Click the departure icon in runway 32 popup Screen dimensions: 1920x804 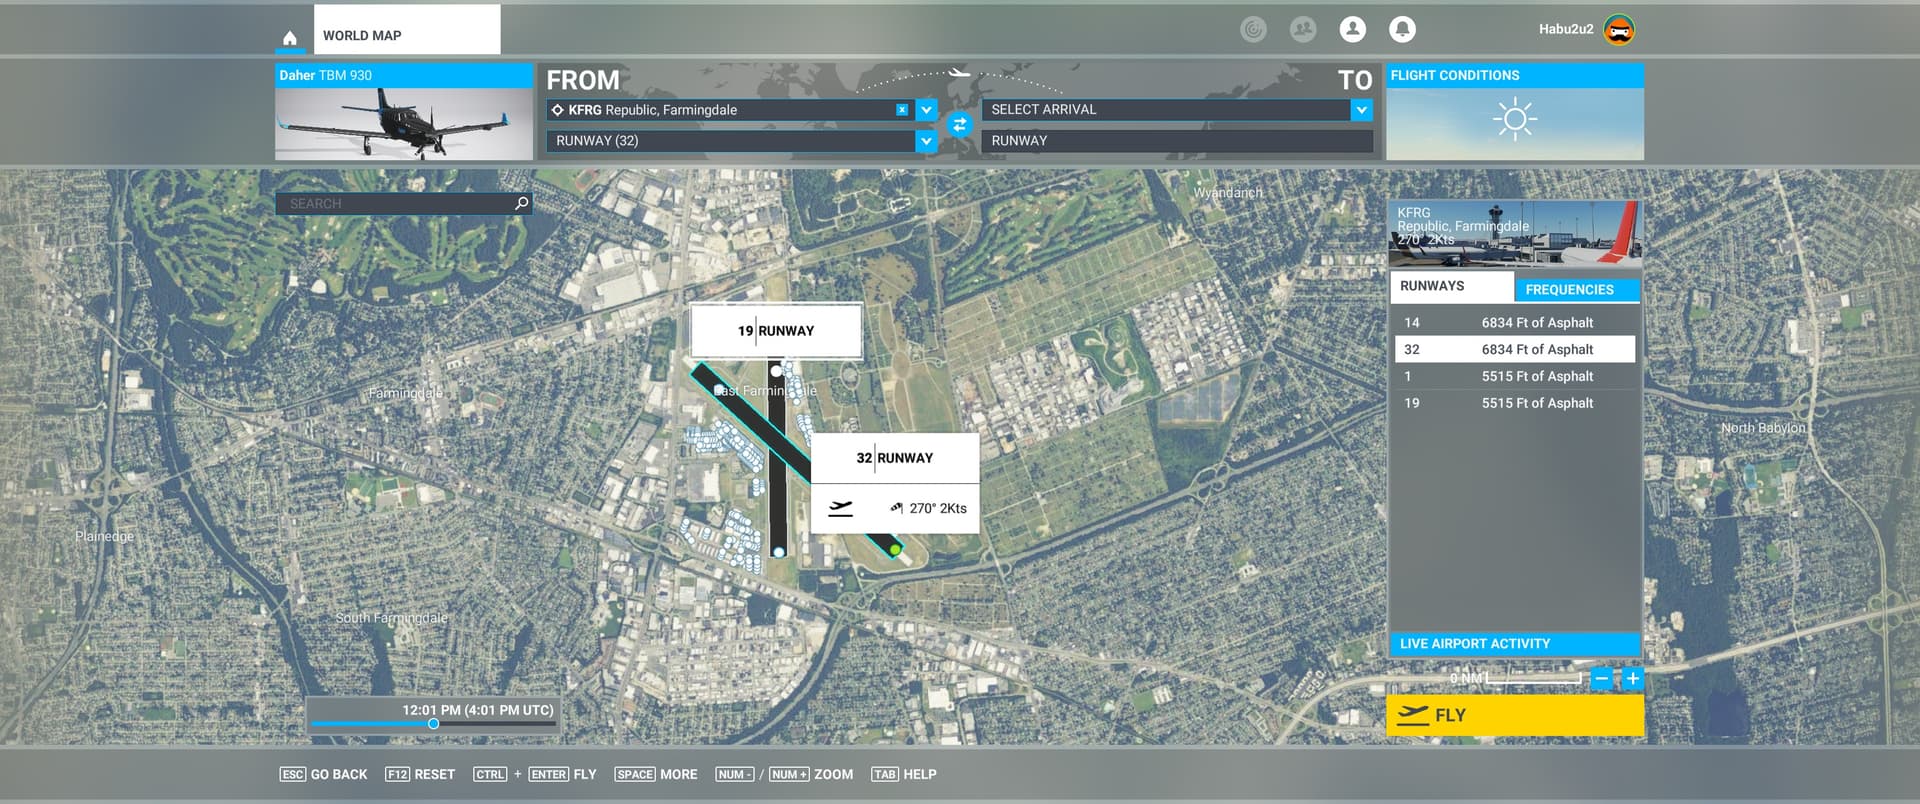[x=841, y=508]
